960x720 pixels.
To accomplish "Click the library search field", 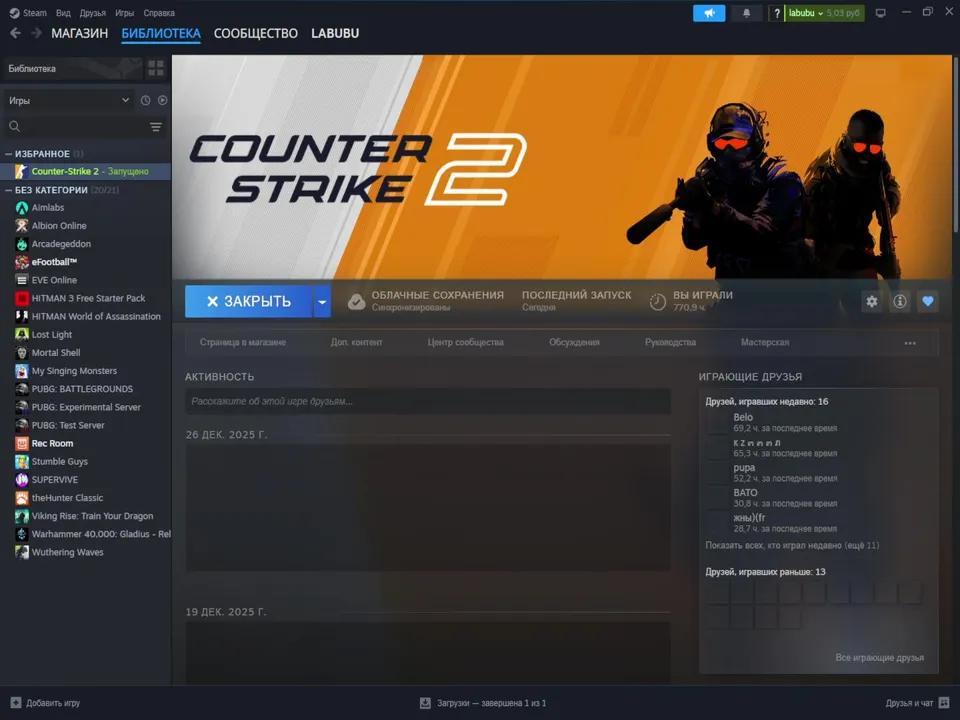I will tap(80, 127).
